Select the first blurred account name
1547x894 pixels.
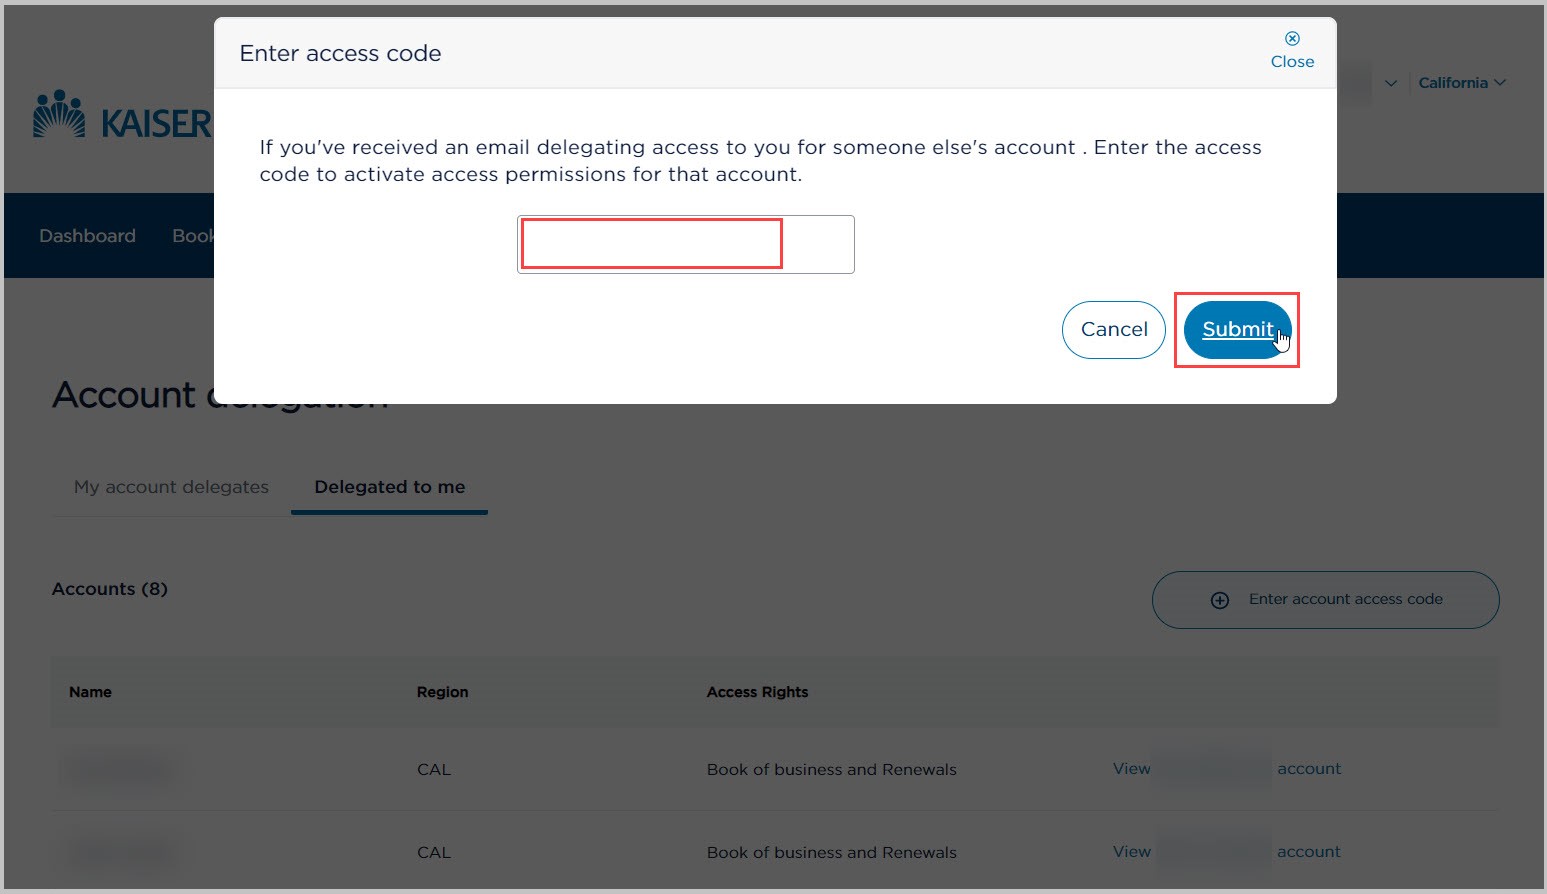pos(120,770)
